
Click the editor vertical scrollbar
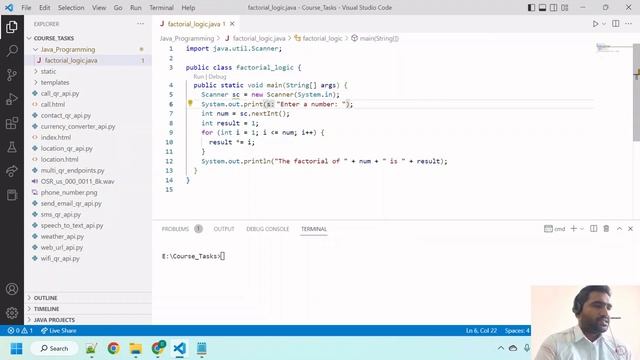coord(636,94)
